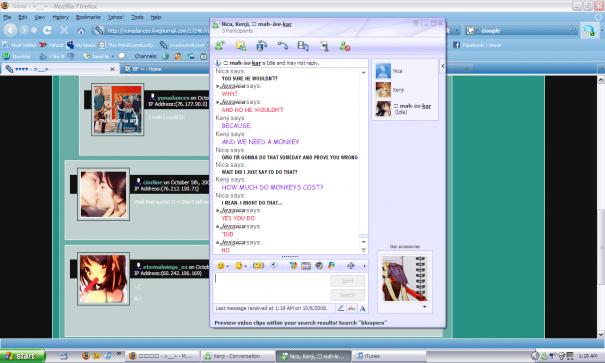Click the Search button below Send
The height and width of the screenshot is (363, 605).
347,295
